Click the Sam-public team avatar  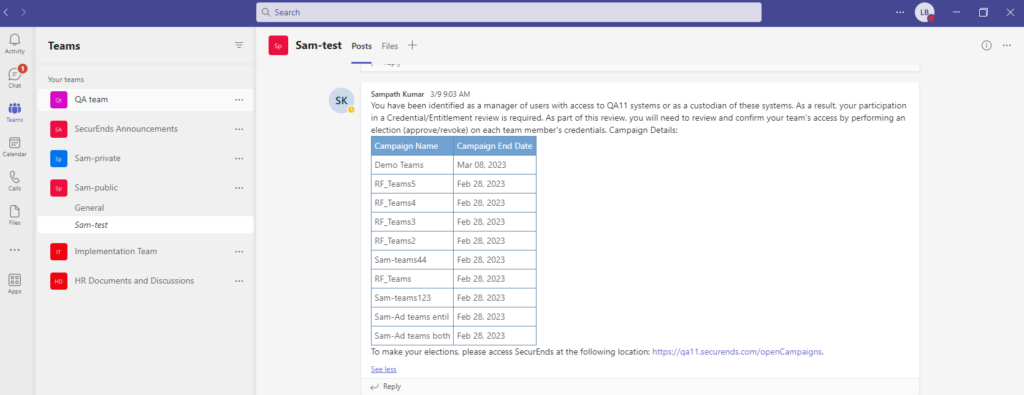point(59,188)
